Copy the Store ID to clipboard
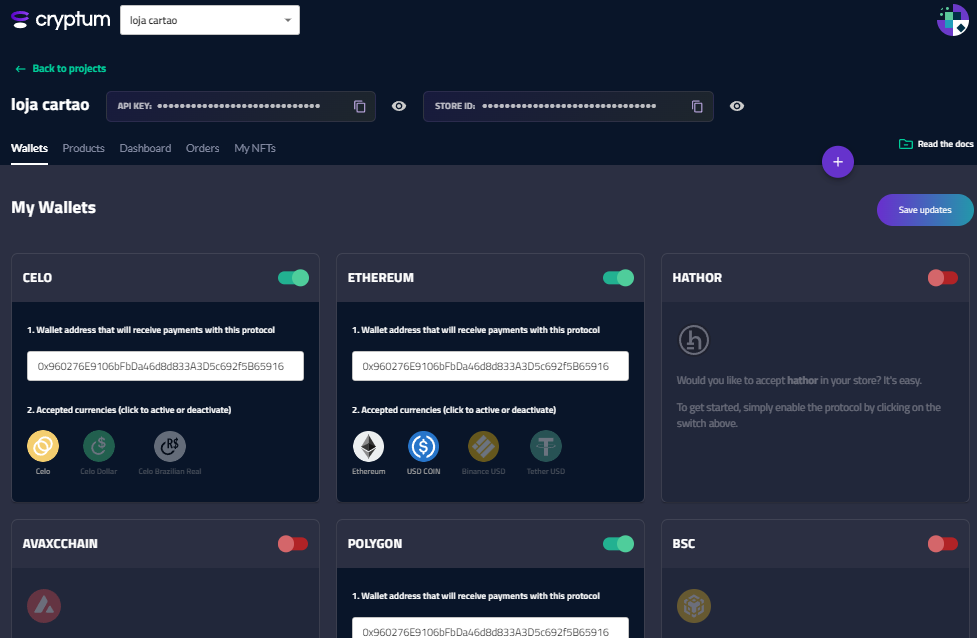This screenshot has height=638, width=977. 697,106
